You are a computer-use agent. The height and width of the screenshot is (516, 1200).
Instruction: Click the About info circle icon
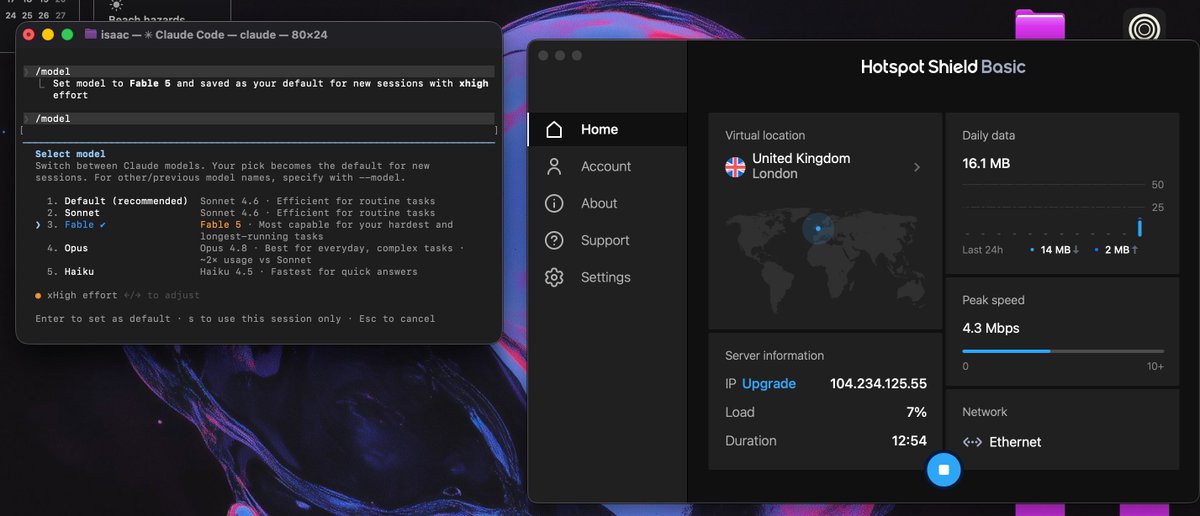click(554, 203)
